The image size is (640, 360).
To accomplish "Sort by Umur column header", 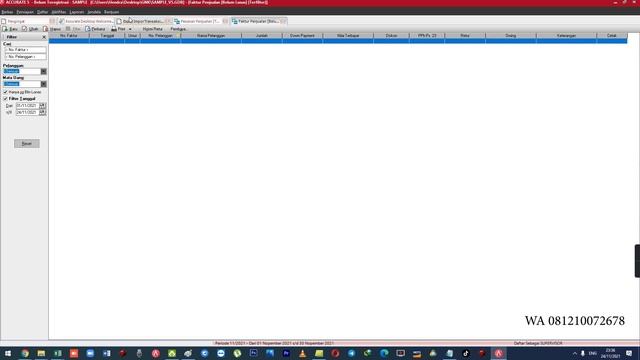I will (132, 36).
